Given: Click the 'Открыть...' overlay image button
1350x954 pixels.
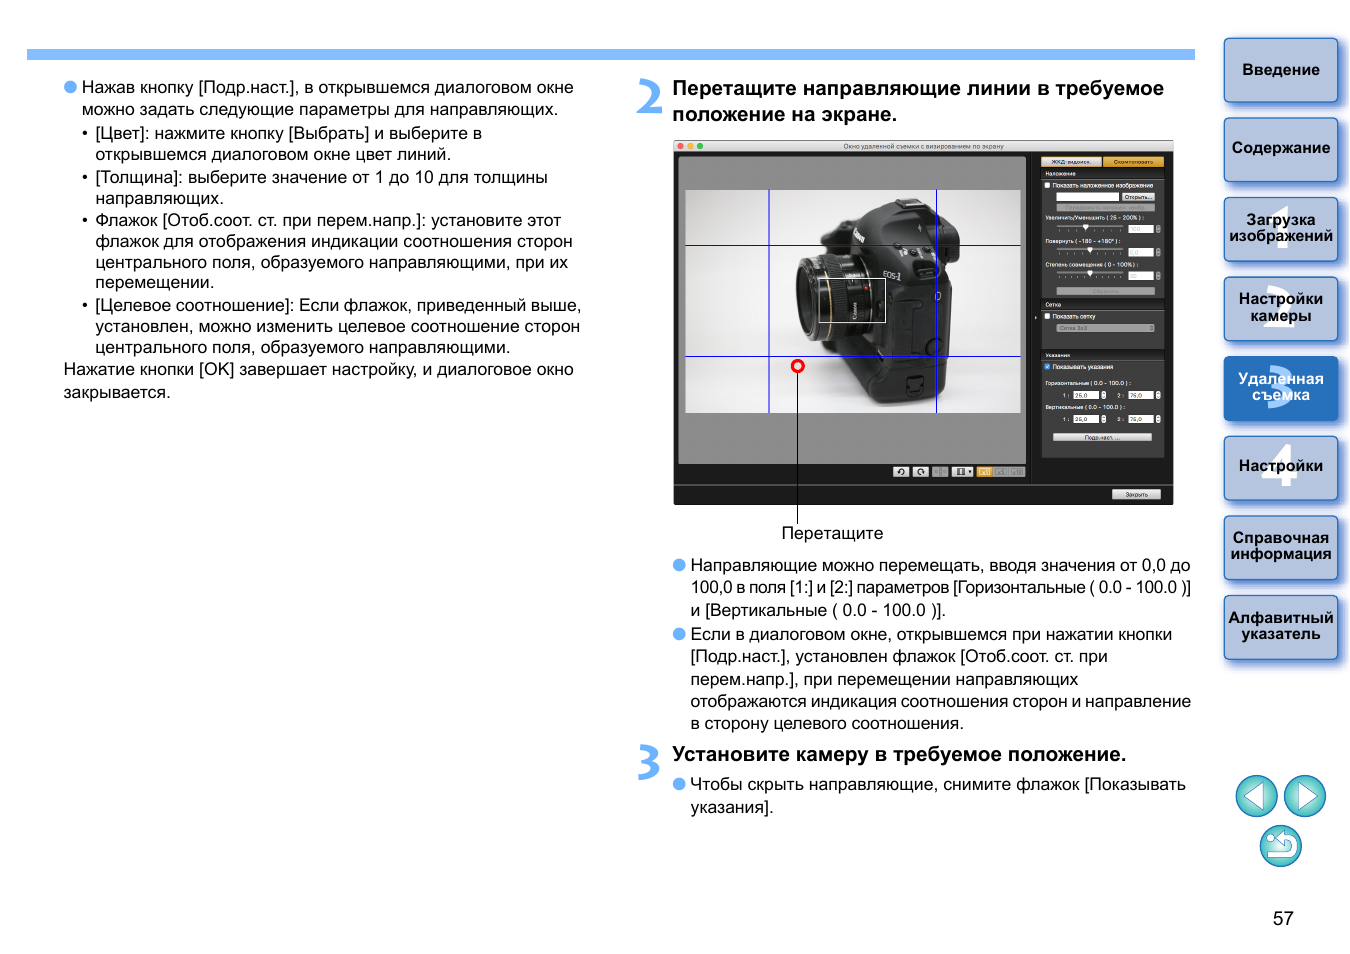Looking at the screenshot, I should pyautogui.click(x=1138, y=197).
